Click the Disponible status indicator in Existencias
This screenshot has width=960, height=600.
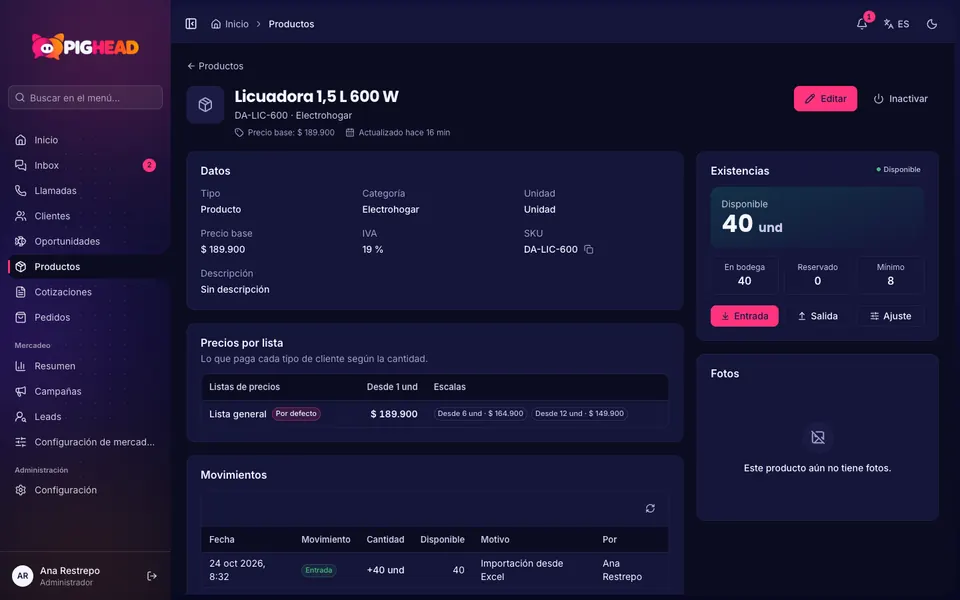pyautogui.click(x=898, y=170)
